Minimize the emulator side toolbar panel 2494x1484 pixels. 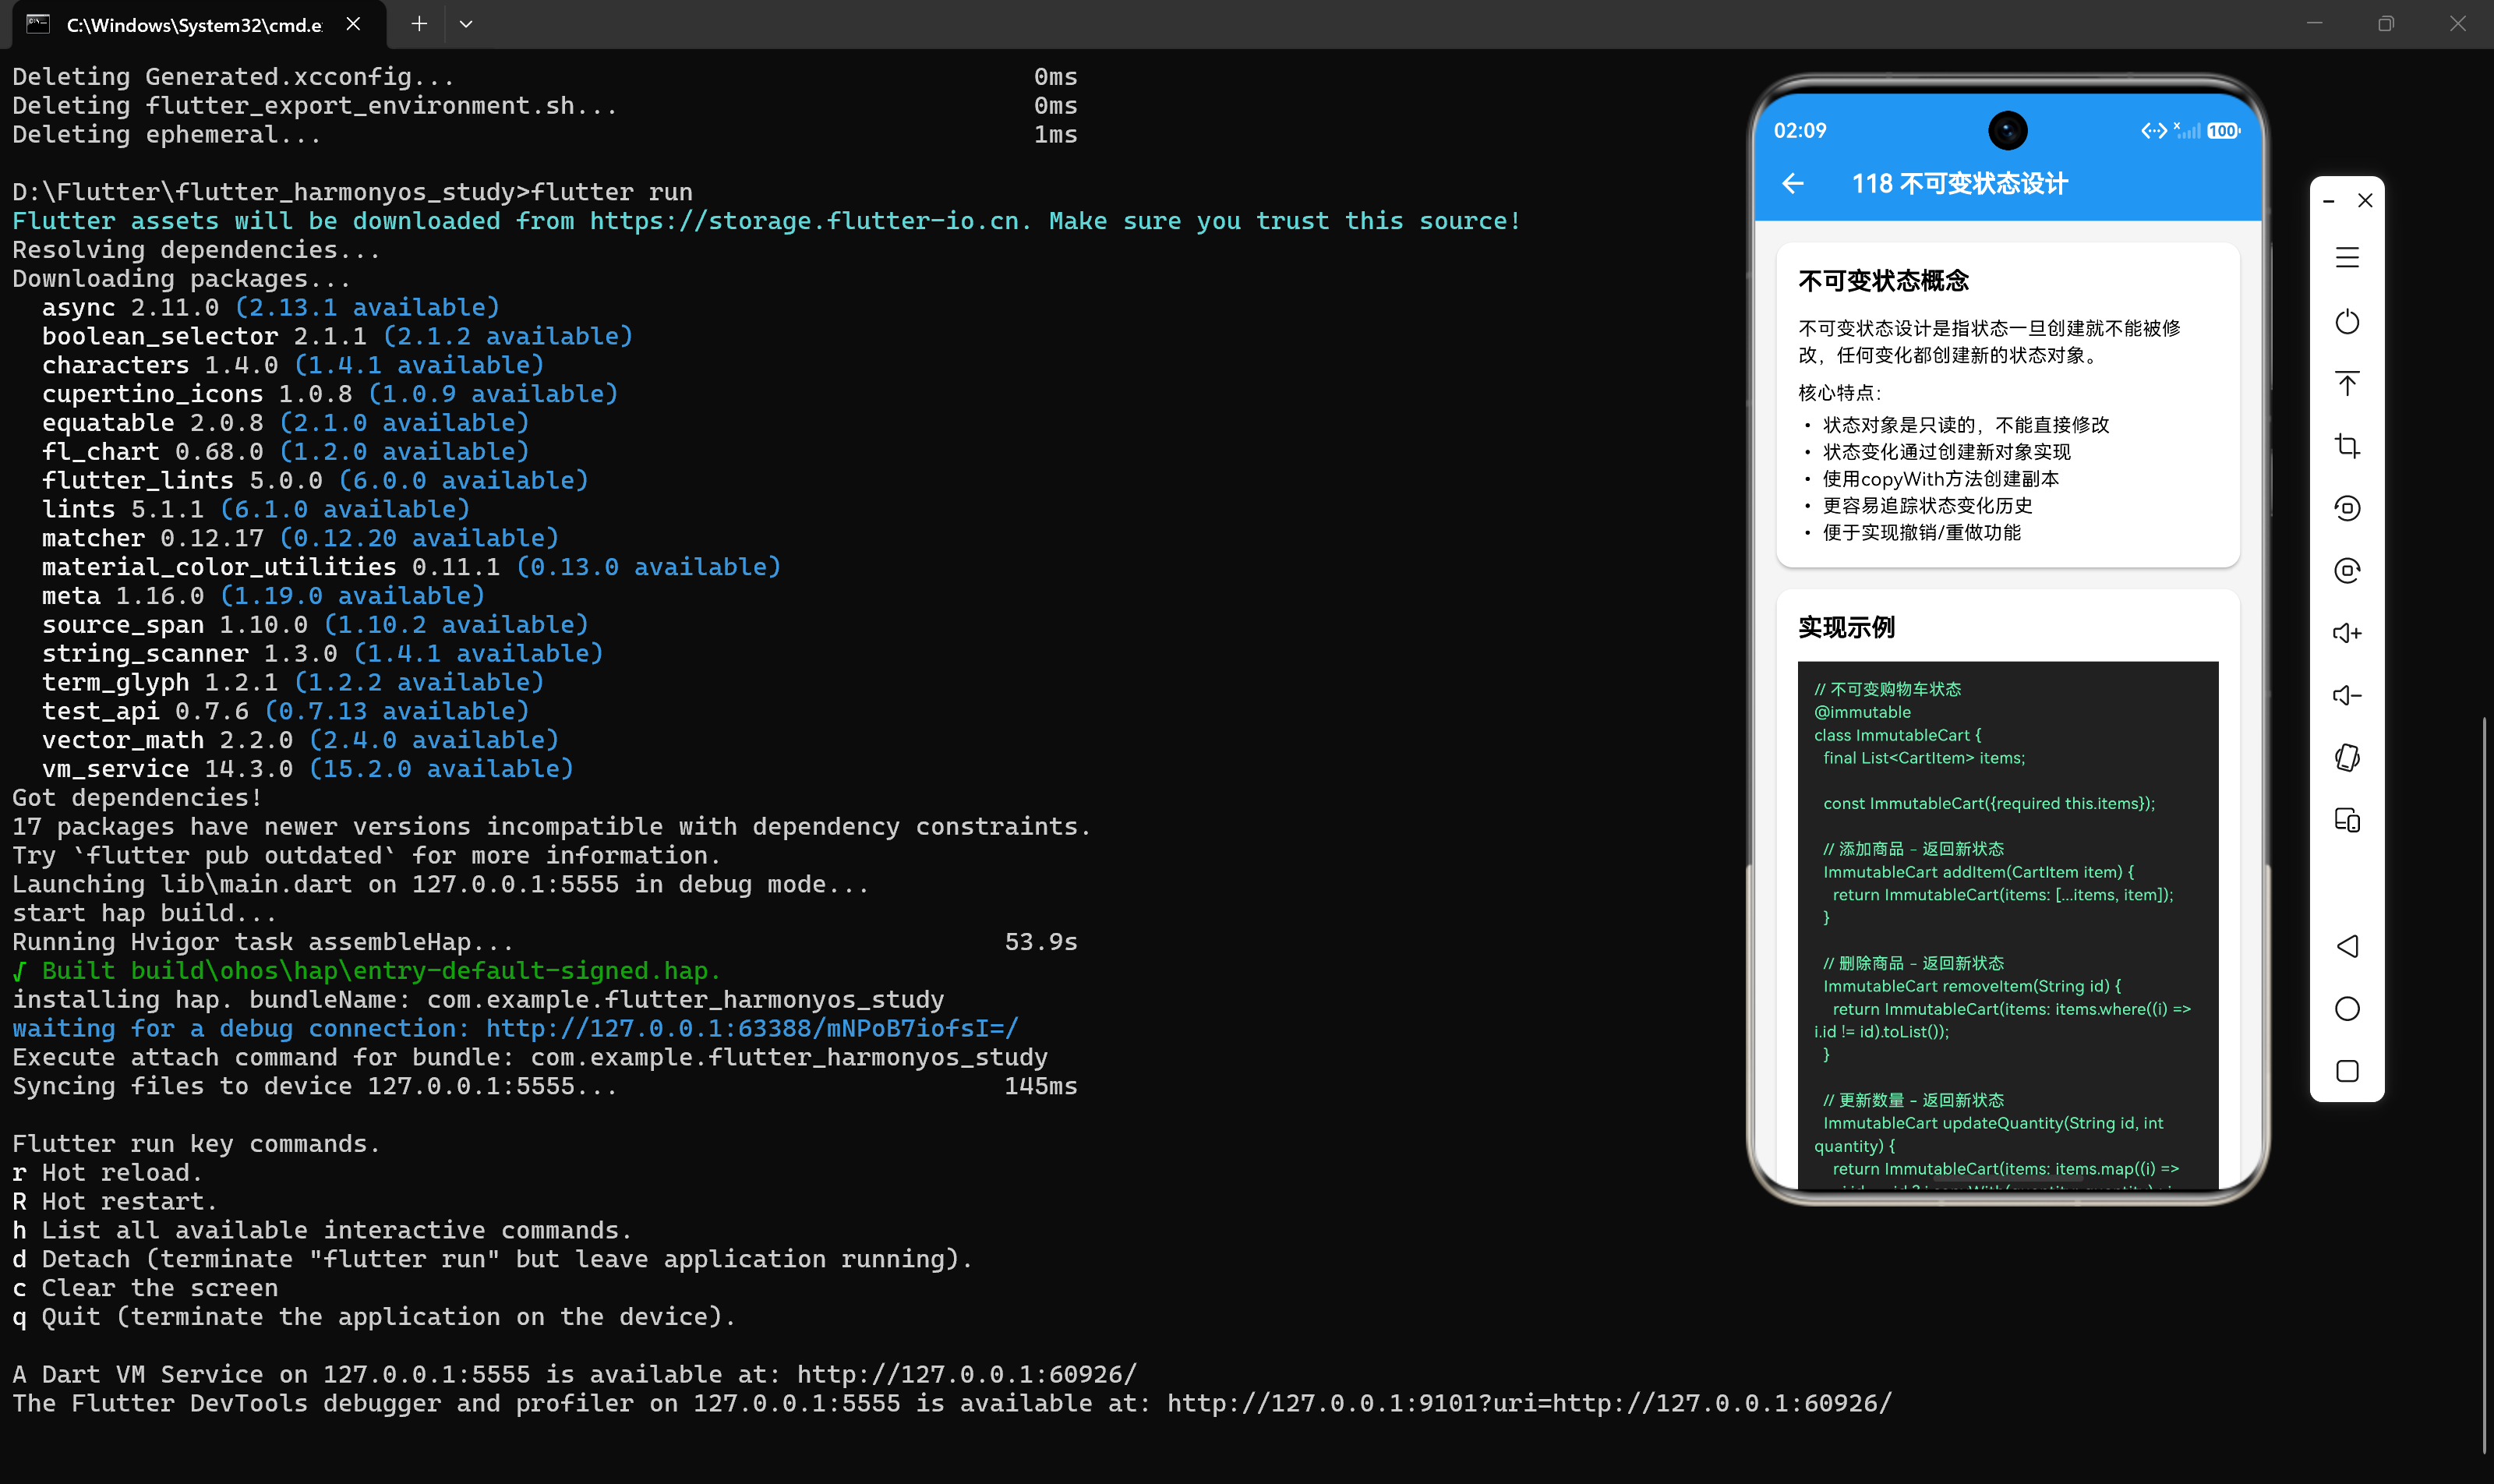(2329, 201)
